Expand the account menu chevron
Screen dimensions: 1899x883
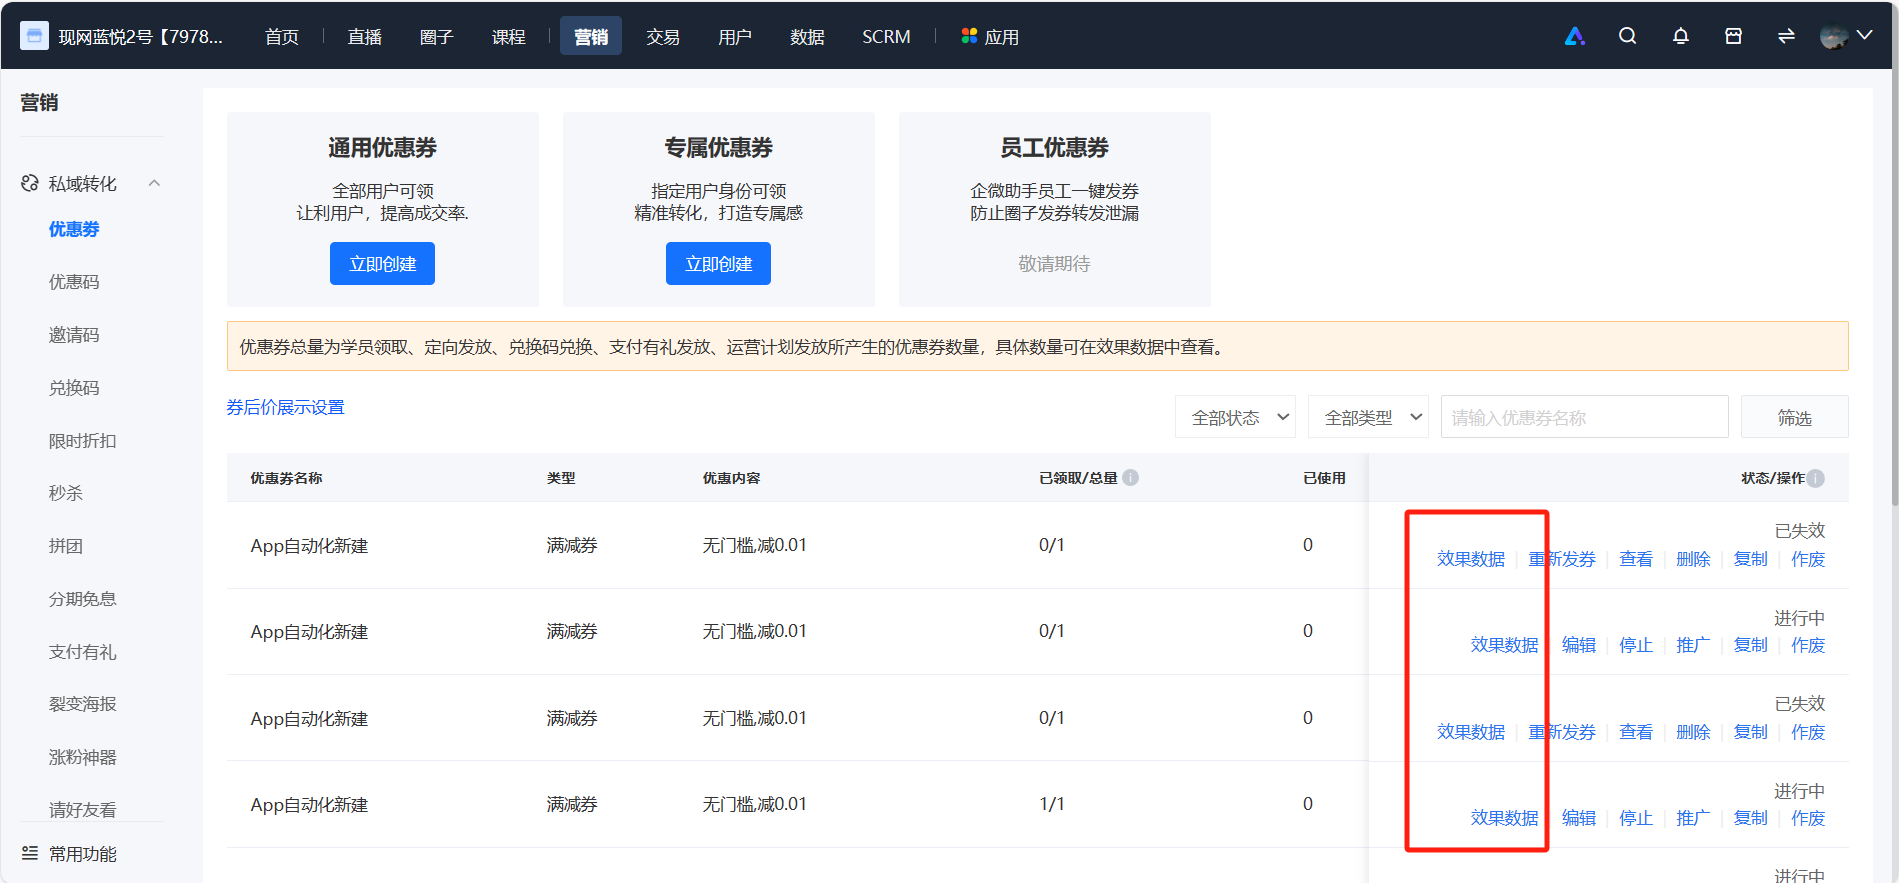point(1865,35)
